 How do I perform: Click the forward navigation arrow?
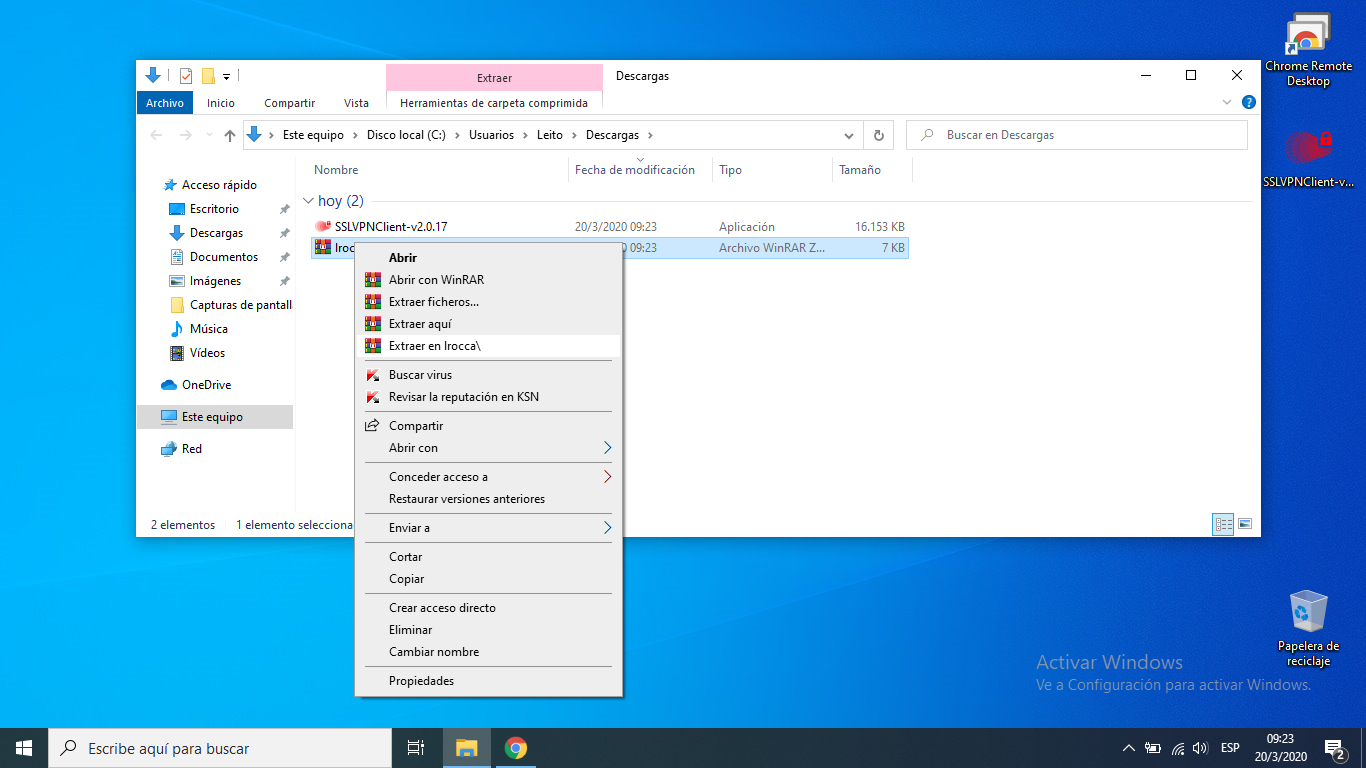pos(185,135)
